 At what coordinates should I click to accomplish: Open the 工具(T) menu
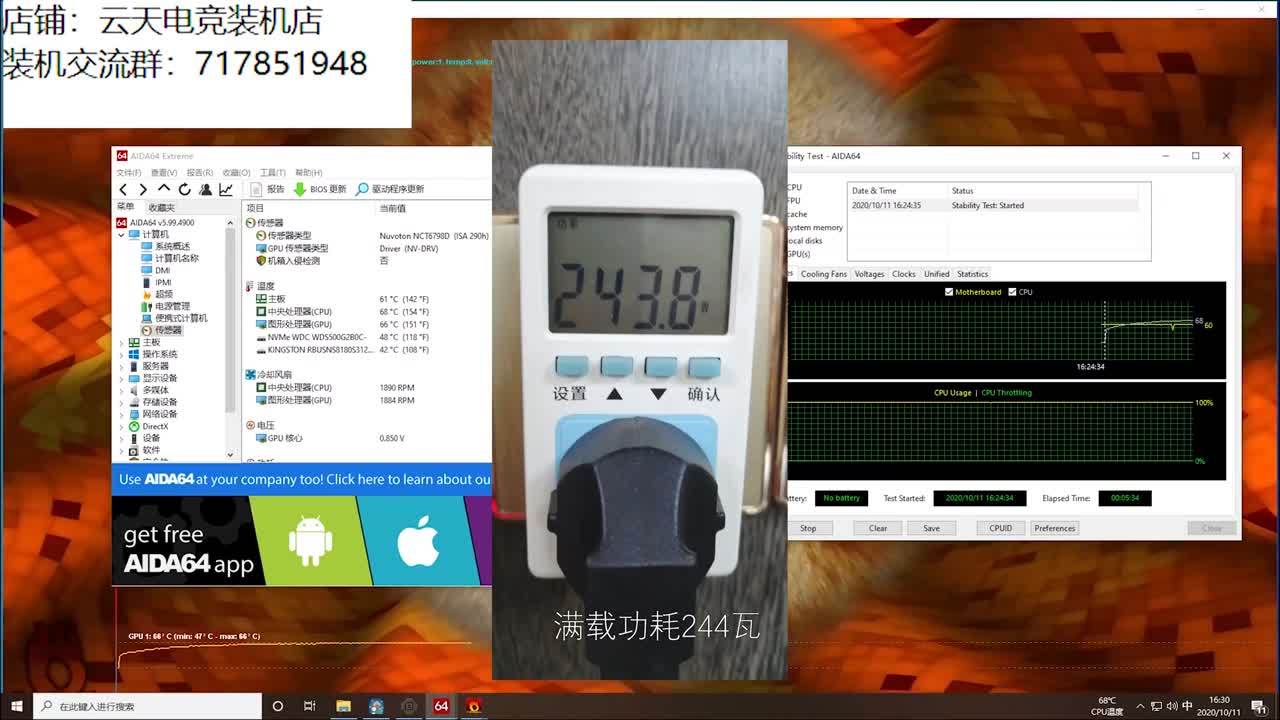tap(273, 172)
